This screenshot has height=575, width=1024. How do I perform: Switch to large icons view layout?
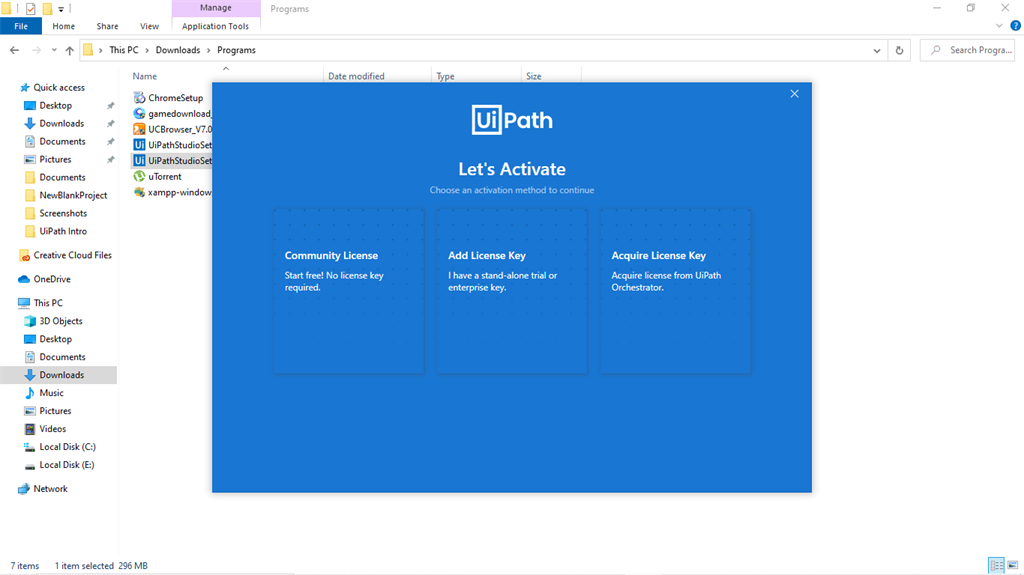pos(1012,565)
